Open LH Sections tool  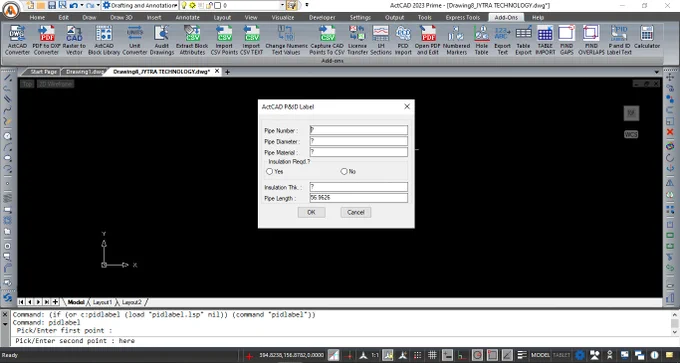tap(381, 40)
